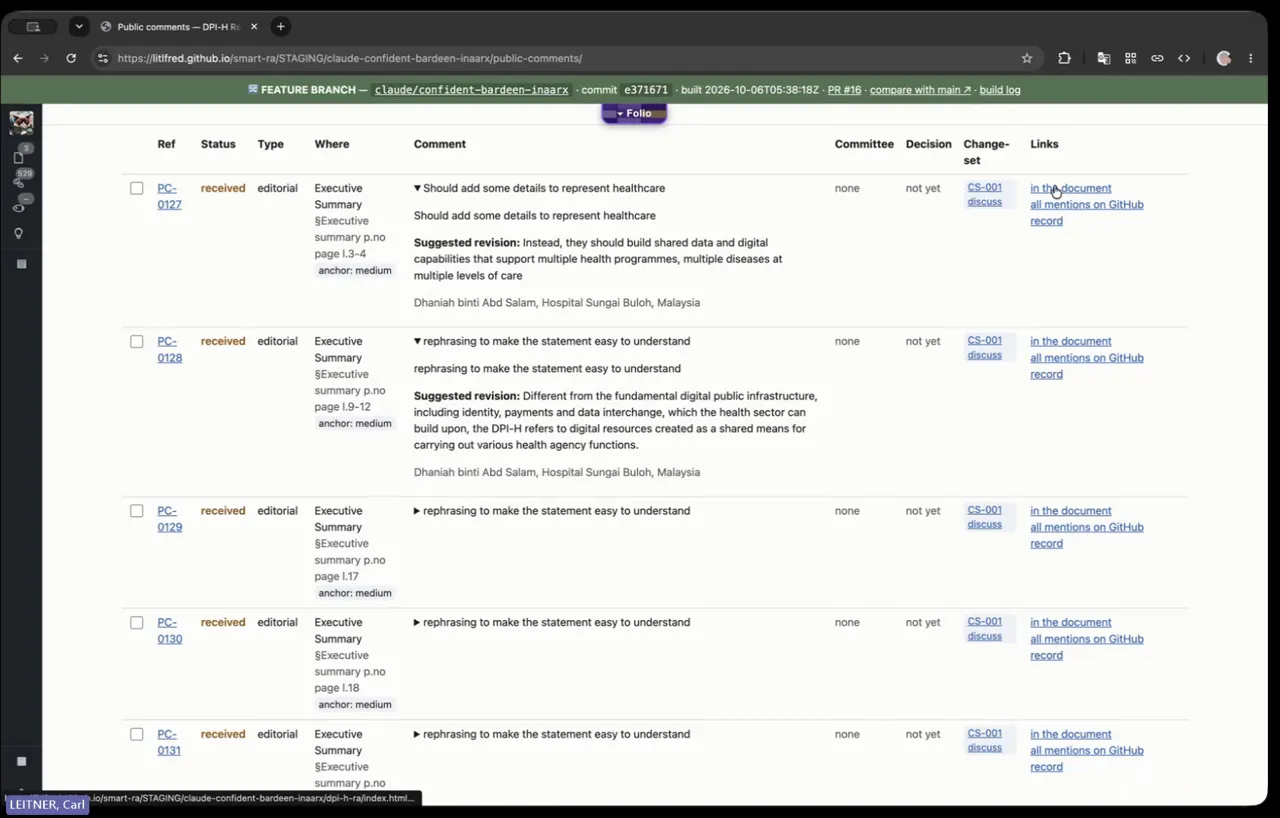Screen dimensions: 1280x818
Task: Tick the checkbox for PC-0130
Action: pos(137,622)
